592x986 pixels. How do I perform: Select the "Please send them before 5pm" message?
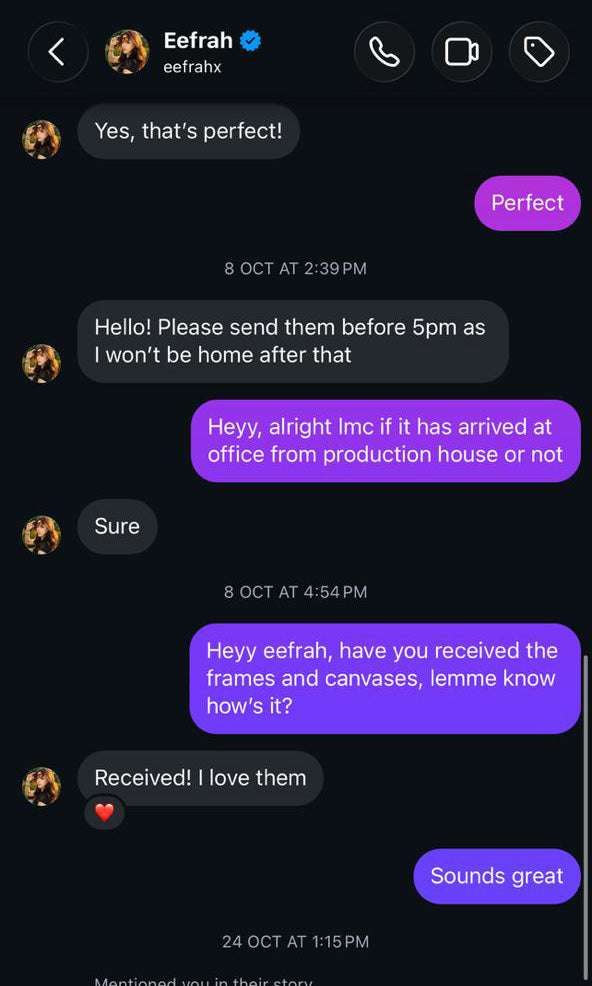[293, 341]
